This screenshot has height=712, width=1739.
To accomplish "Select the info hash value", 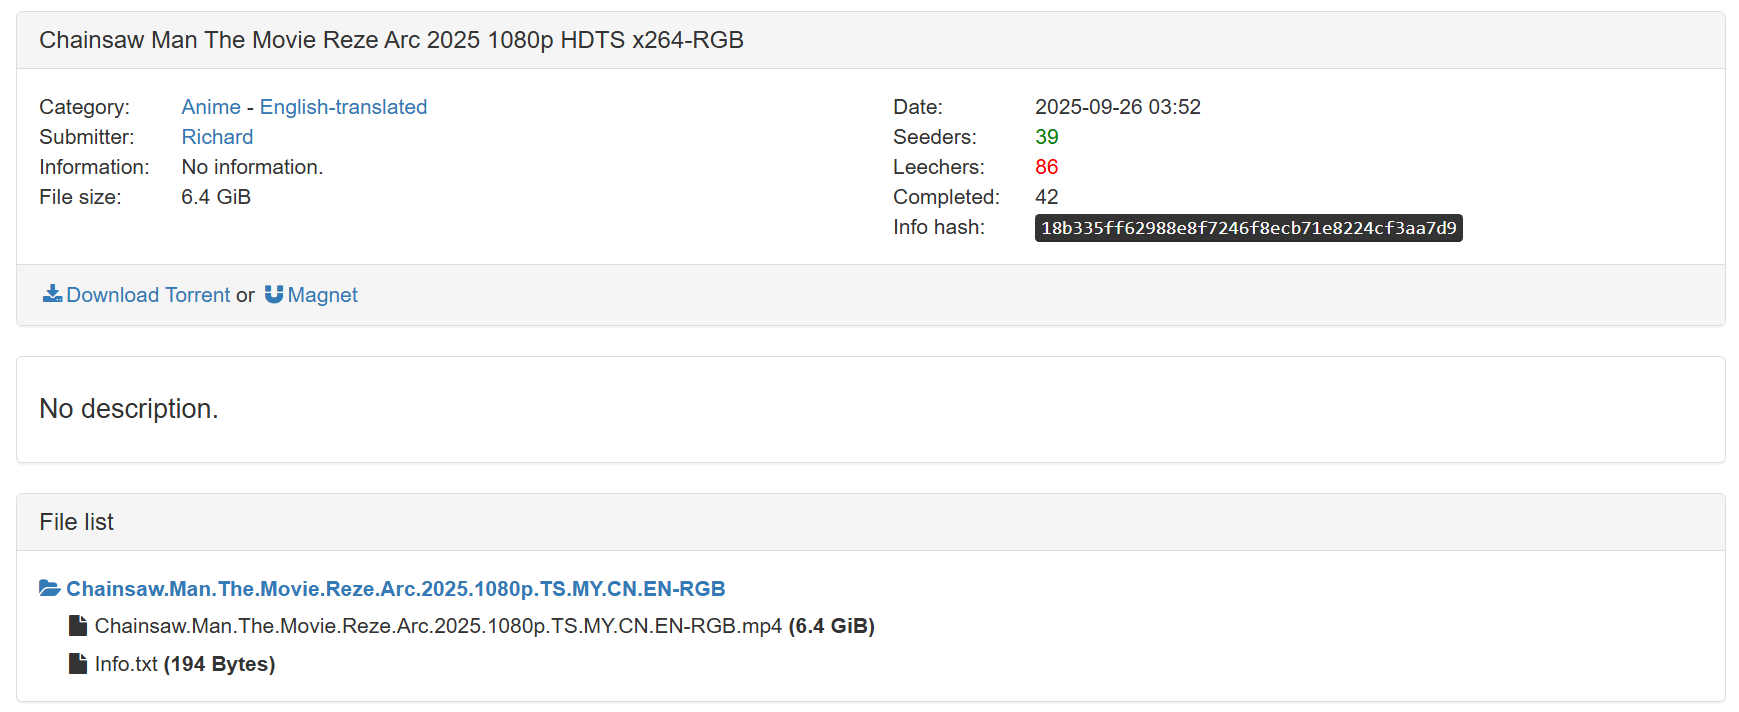I will click(1248, 228).
